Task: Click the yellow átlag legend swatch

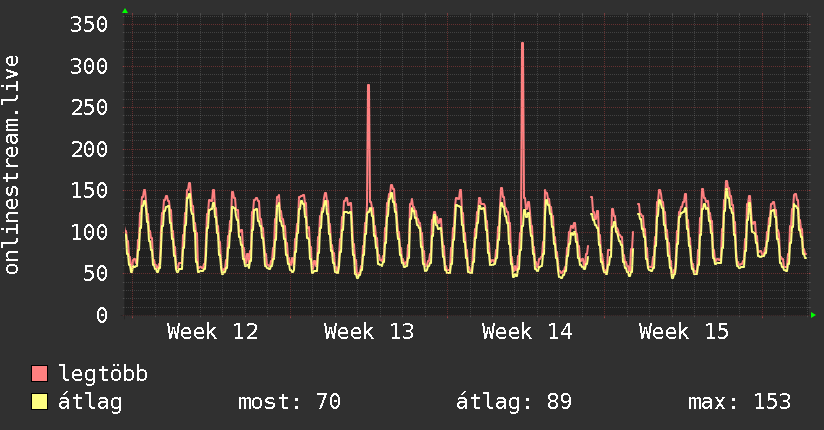Action: point(39,402)
